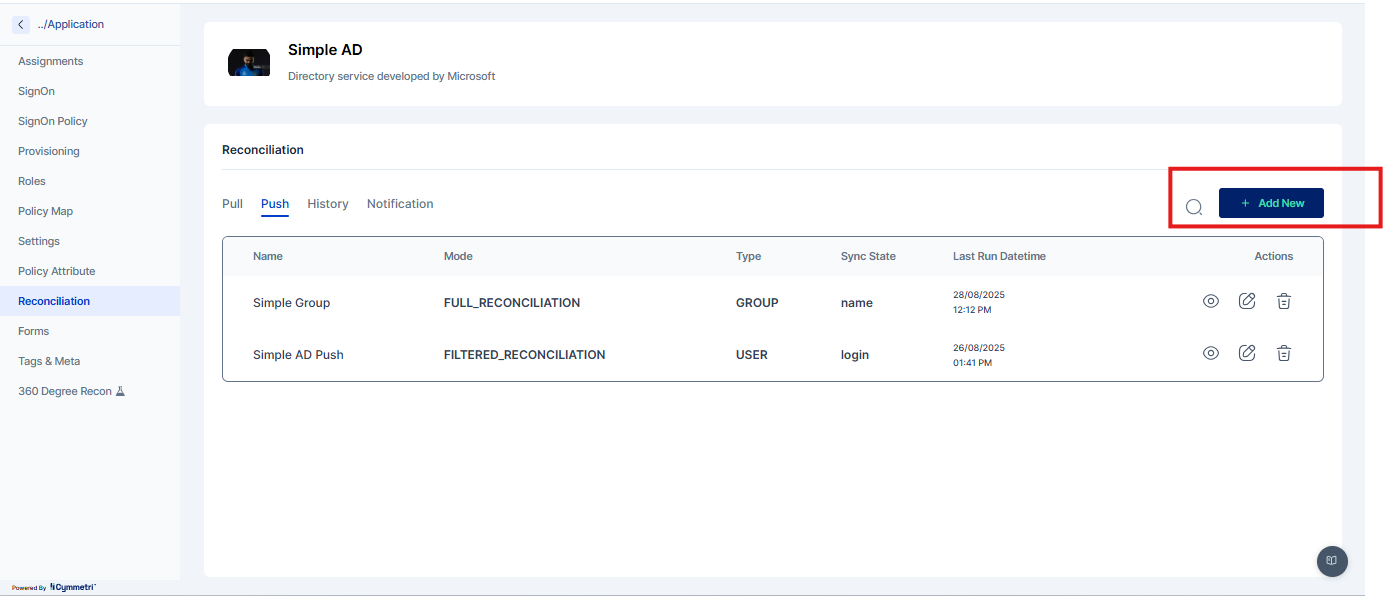Edit the Simple AD Push entry
This screenshot has height=596, width=1383.
1247,353
